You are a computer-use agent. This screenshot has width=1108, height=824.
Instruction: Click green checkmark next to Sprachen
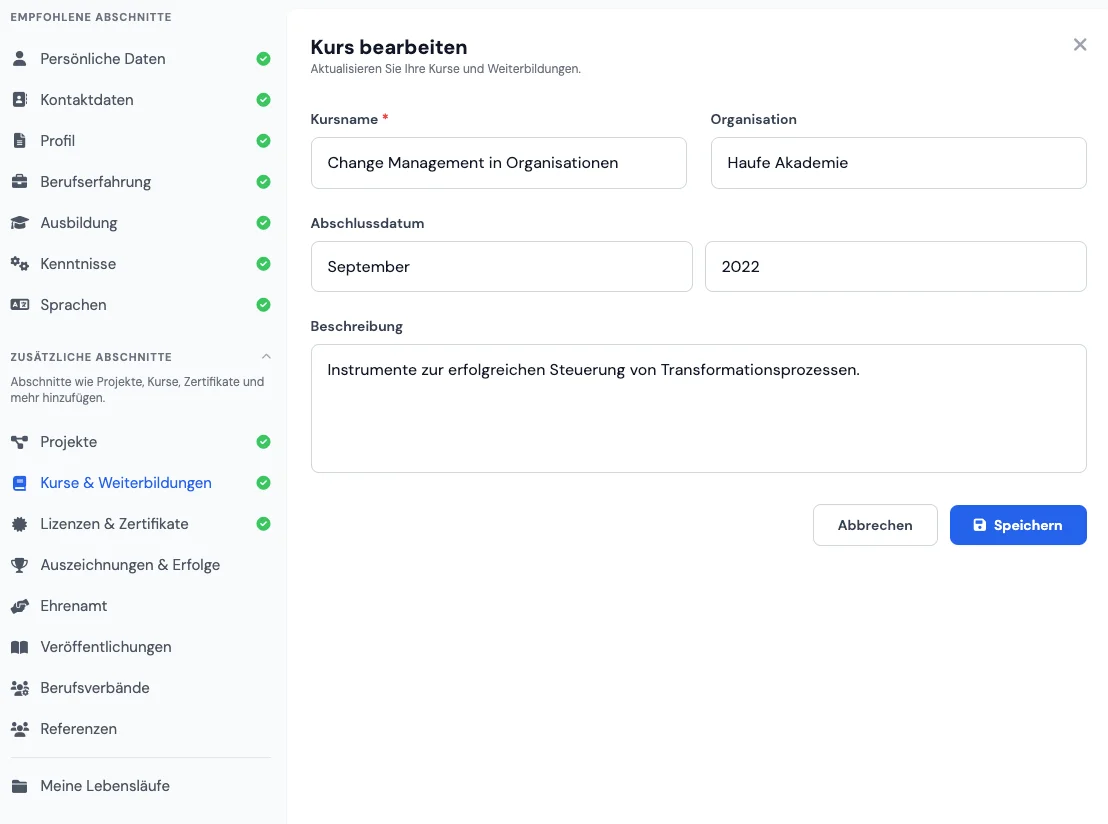(264, 305)
